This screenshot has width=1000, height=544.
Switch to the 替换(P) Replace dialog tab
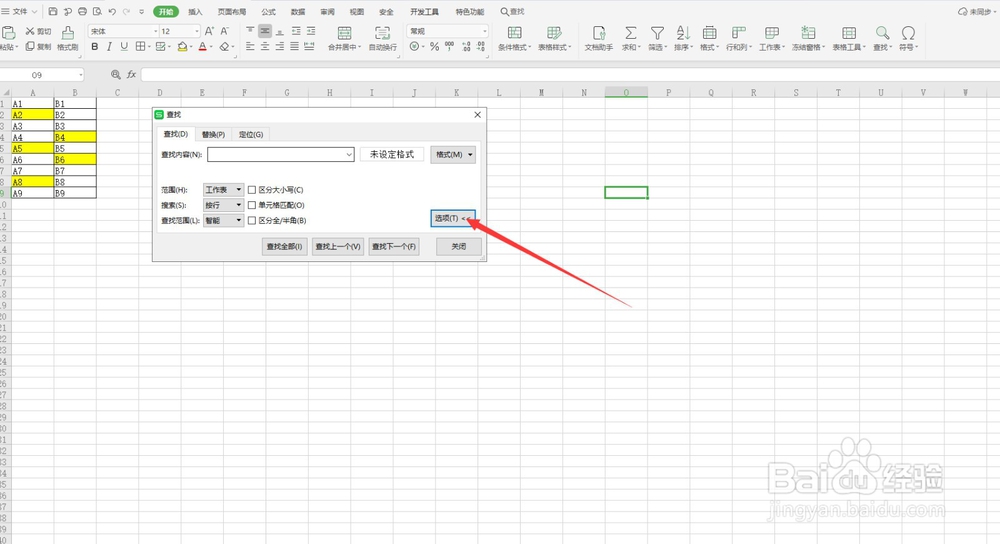[213, 135]
